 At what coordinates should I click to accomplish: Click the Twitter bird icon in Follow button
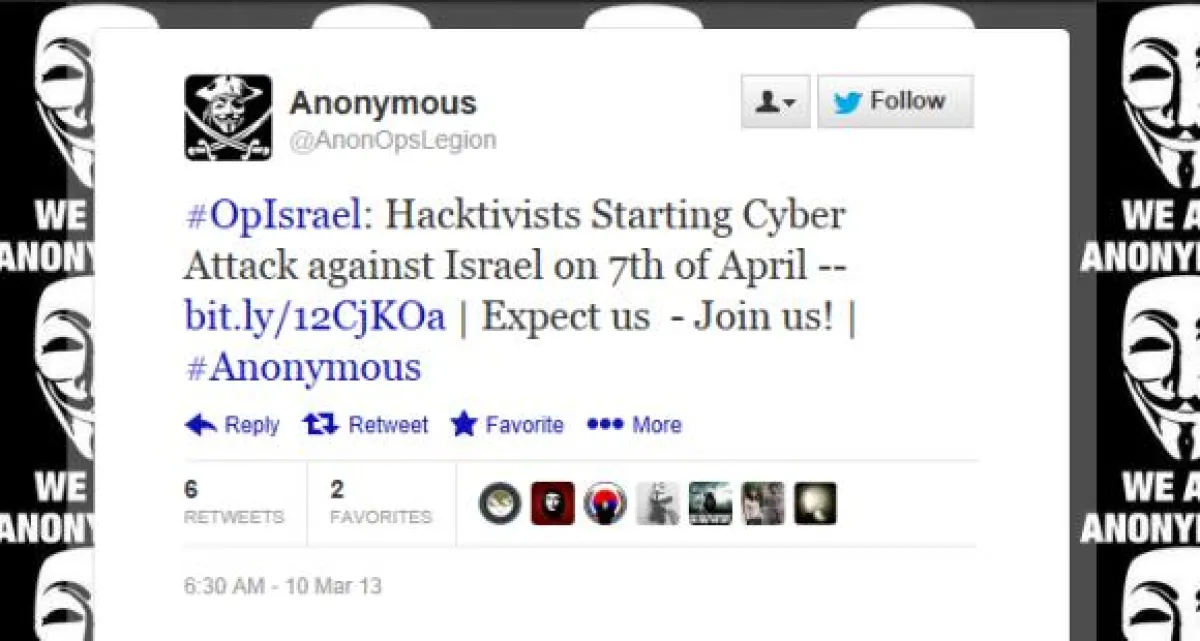(x=847, y=102)
